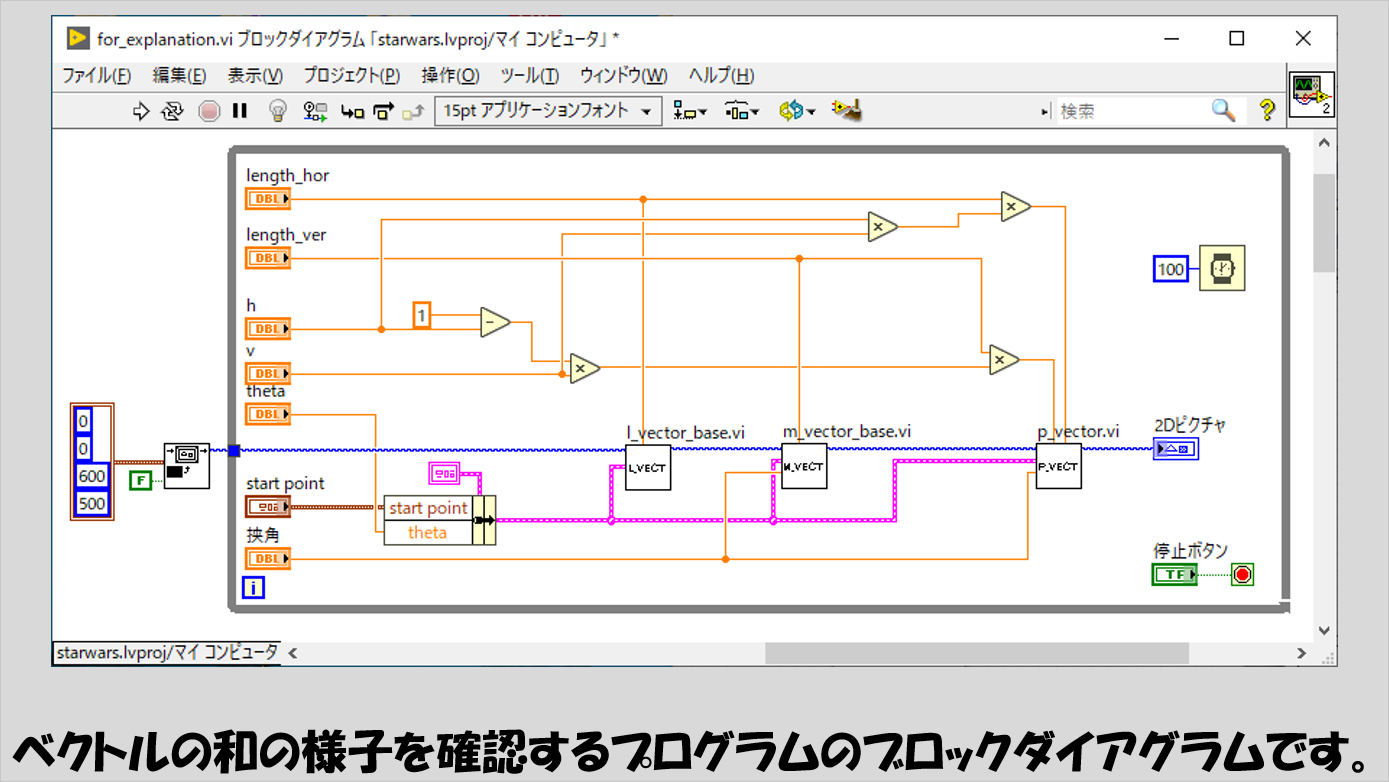Click the 検索 search field
Viewport: 1389px width, 782px height.
(x=1130, y=112)
